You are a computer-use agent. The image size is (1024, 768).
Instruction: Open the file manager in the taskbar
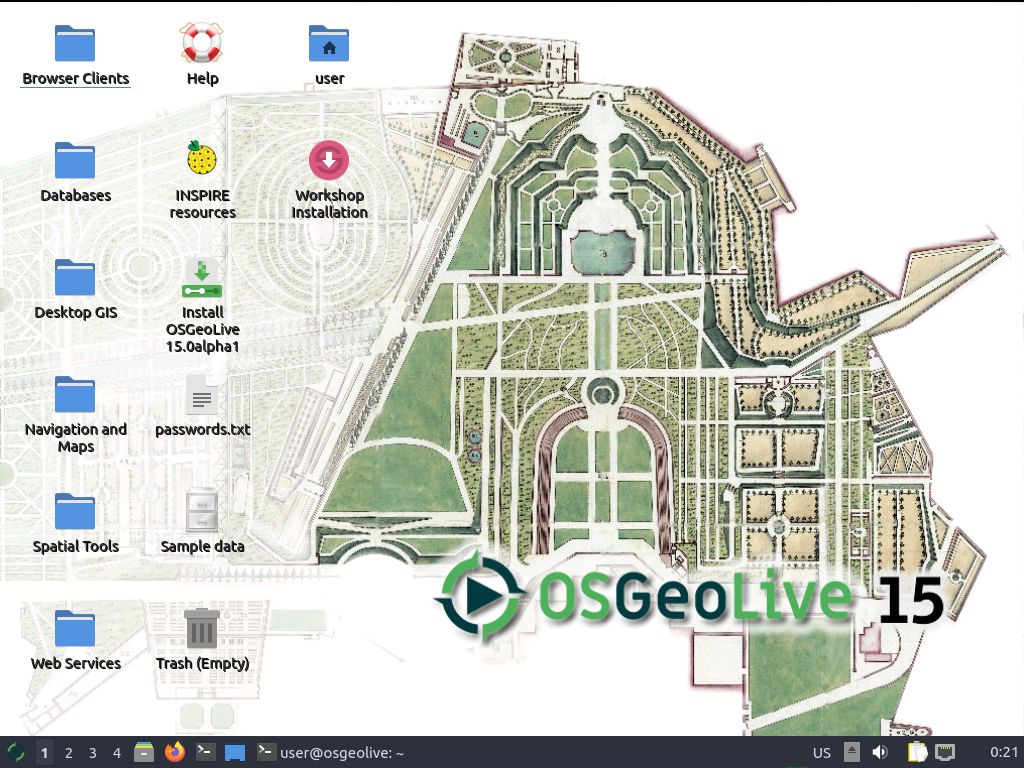click(144, 752)
